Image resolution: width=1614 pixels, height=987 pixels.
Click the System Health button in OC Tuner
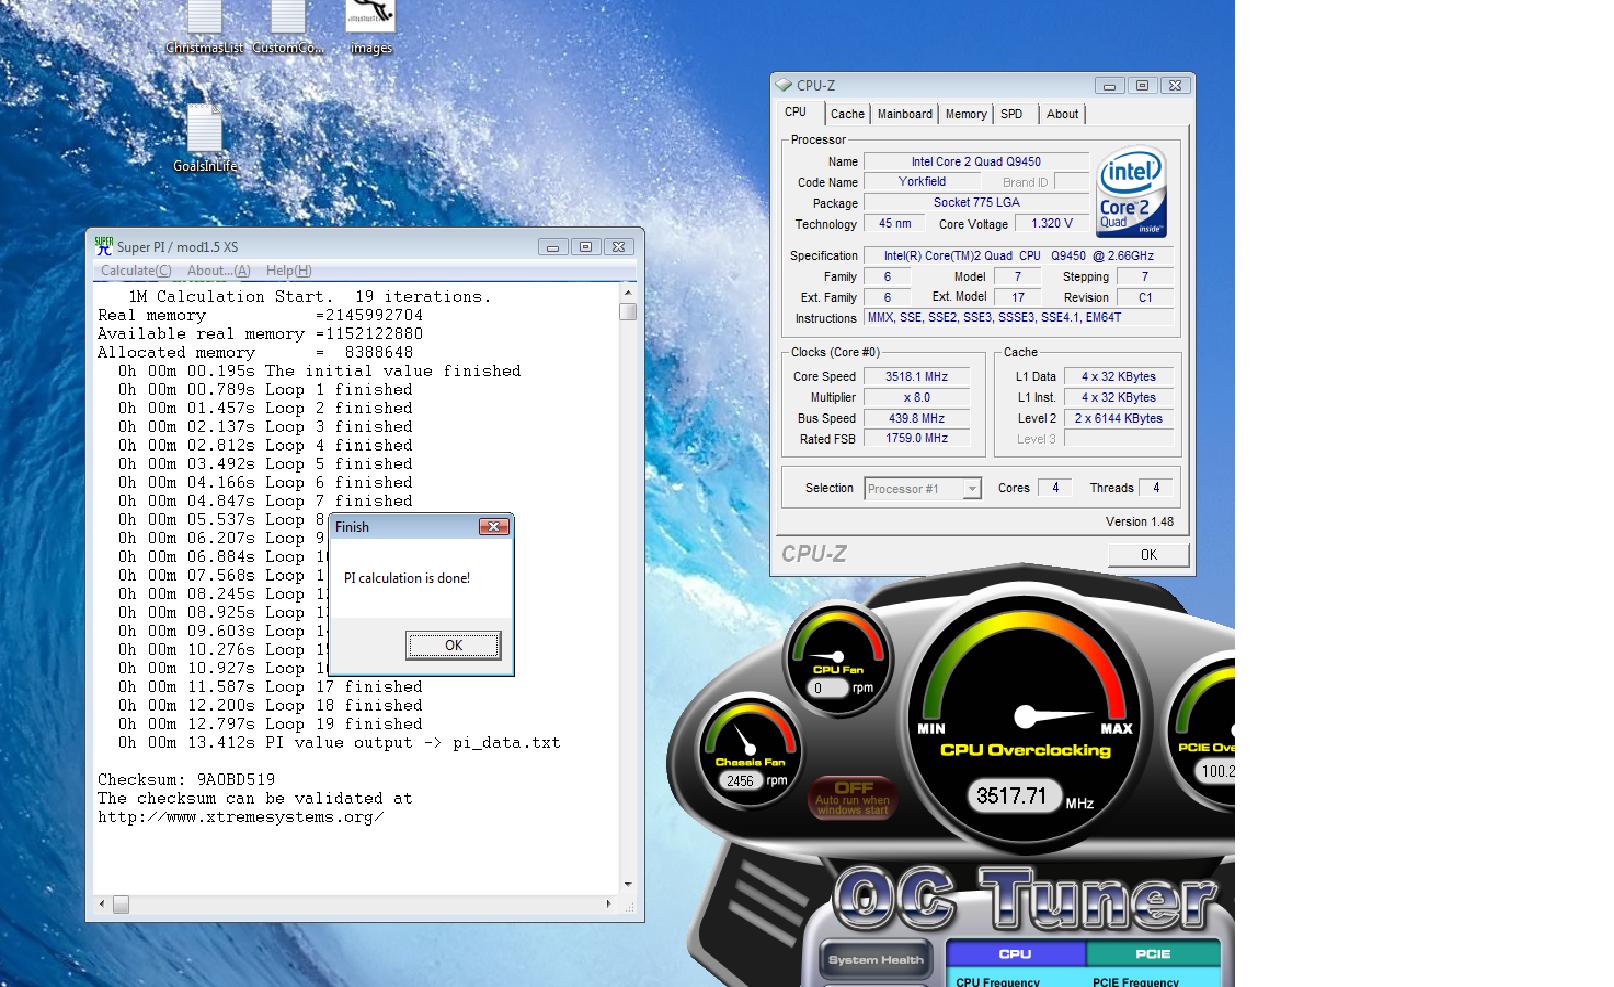pyautogui.click(x=876, y=960)
